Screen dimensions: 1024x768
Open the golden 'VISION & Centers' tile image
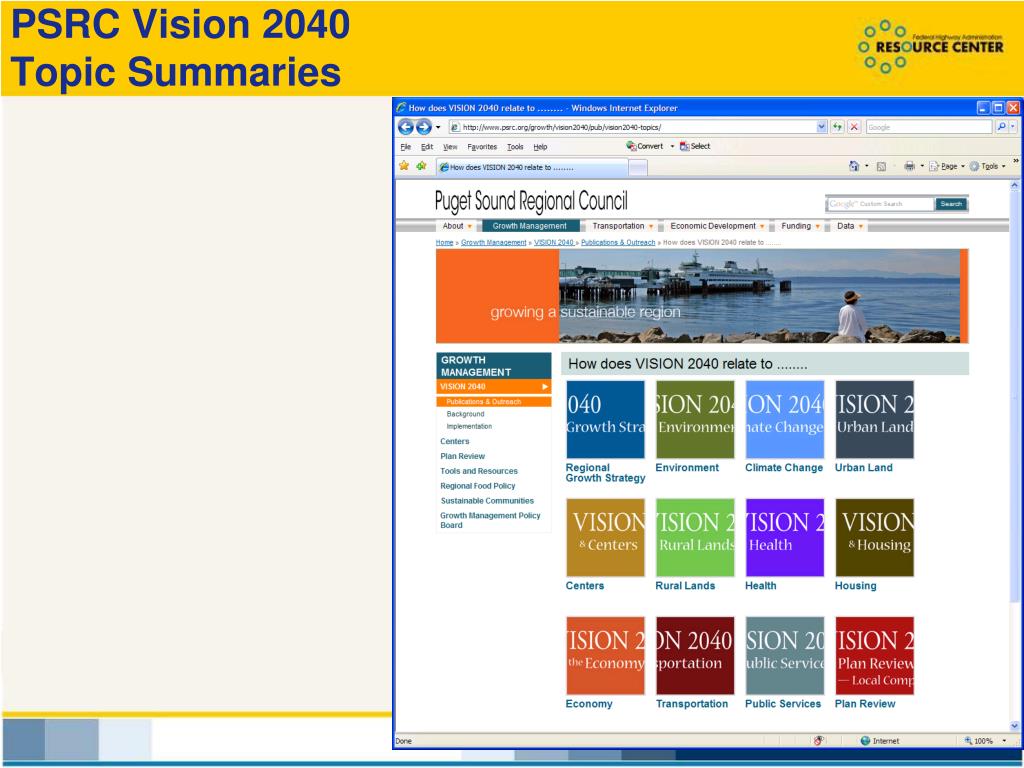coord(605,537)
